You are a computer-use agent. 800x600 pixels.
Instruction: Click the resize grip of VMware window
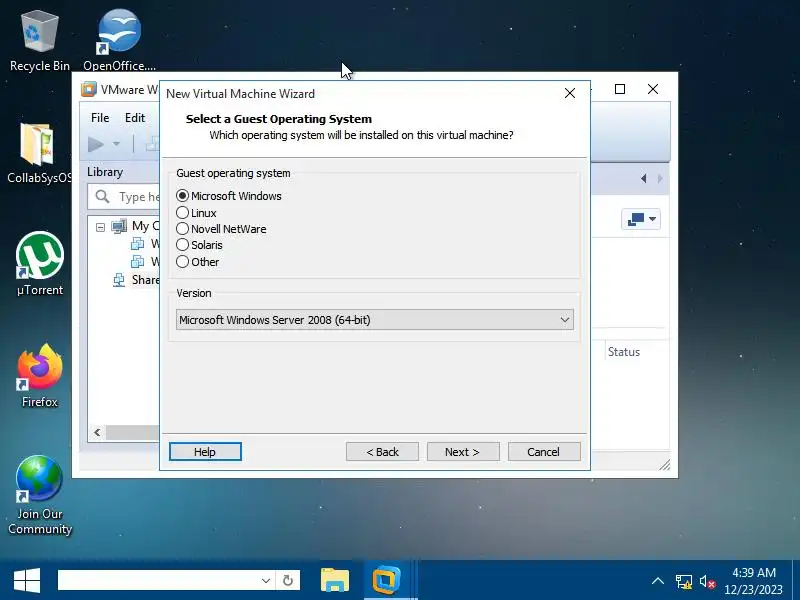click(x=664, y=464)
